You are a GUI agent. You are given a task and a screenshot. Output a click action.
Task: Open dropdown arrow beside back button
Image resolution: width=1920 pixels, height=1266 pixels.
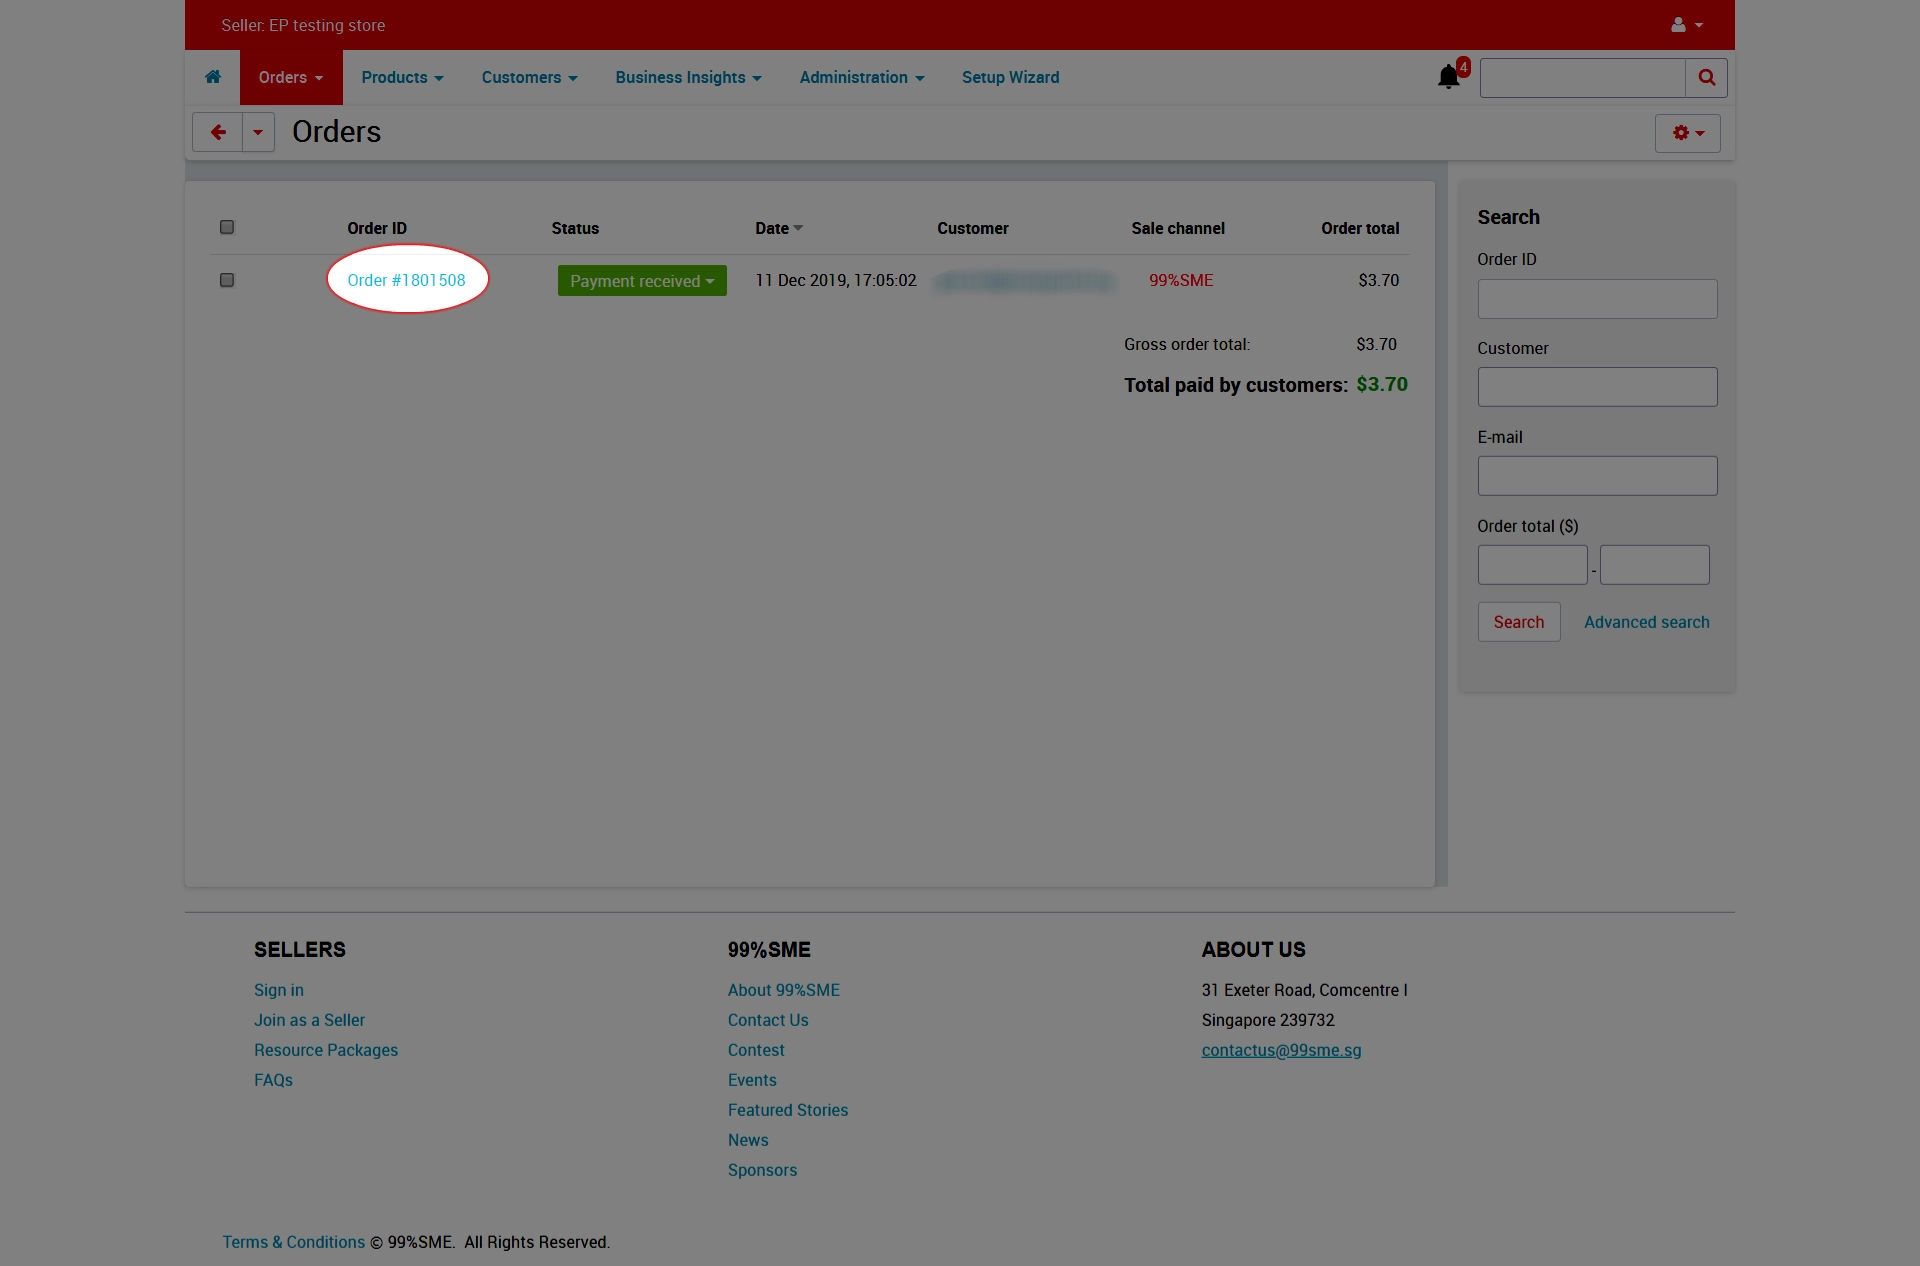[258, 132]
